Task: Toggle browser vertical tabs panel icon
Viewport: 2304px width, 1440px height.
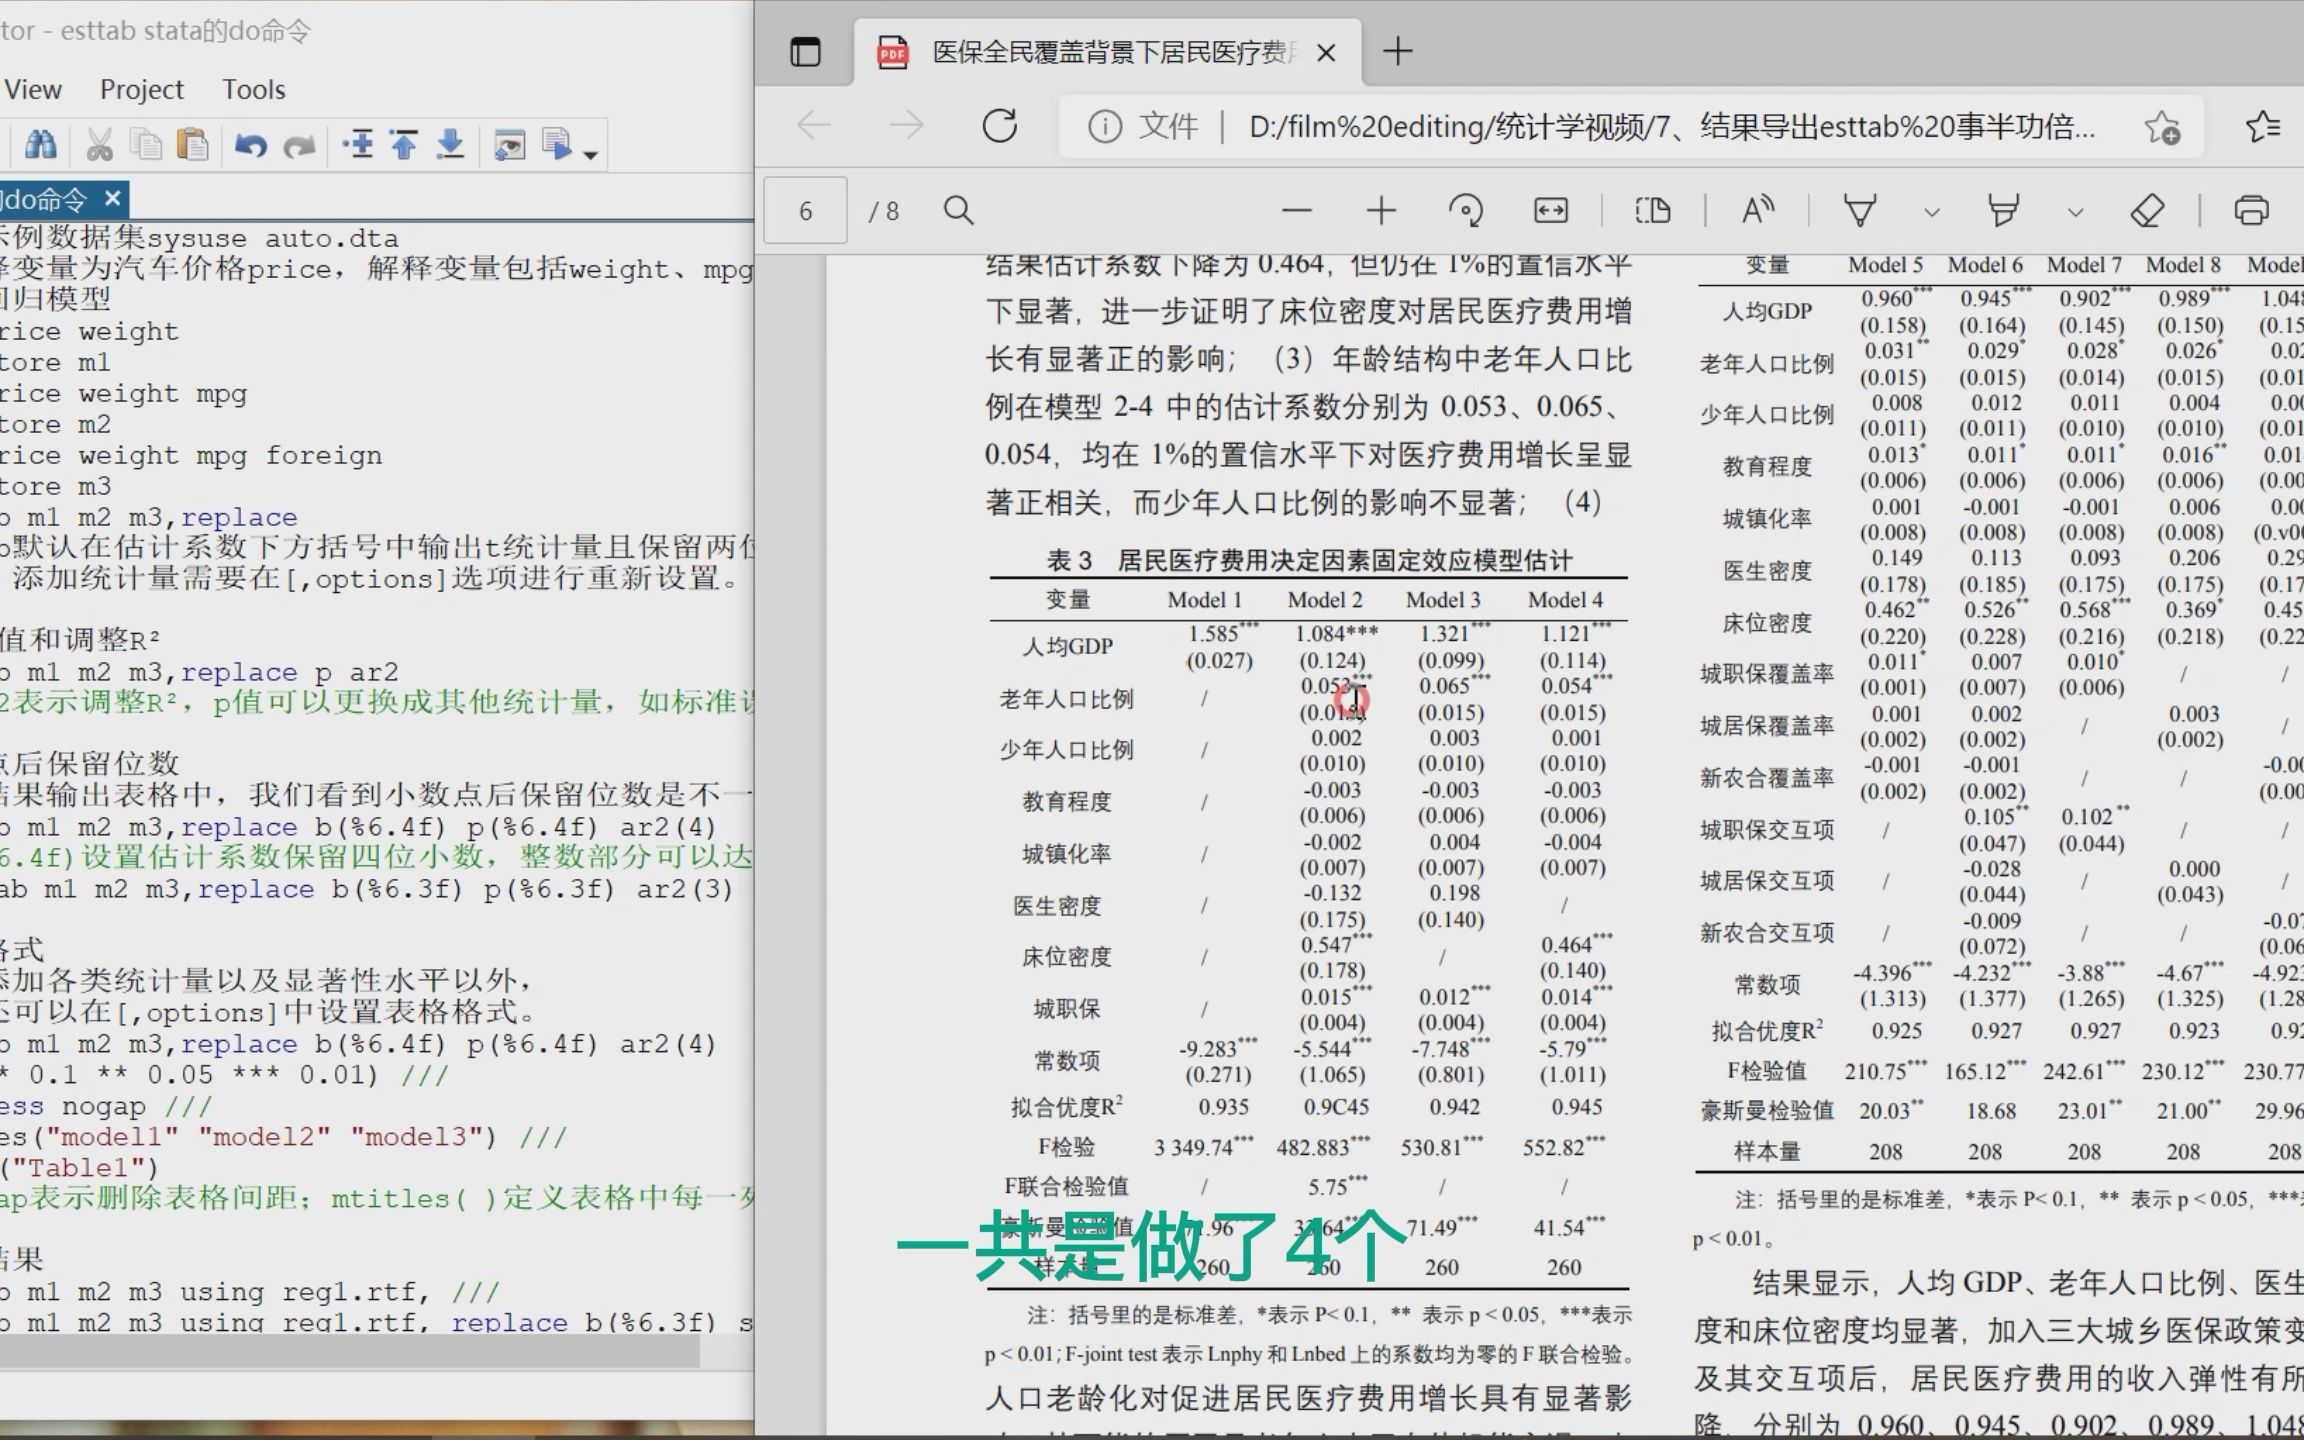Action: click(805, 51)
